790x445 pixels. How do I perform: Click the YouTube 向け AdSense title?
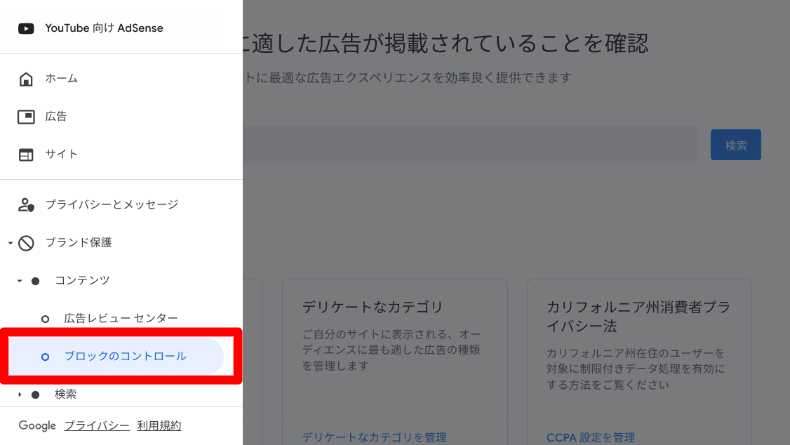coord(104,28)
